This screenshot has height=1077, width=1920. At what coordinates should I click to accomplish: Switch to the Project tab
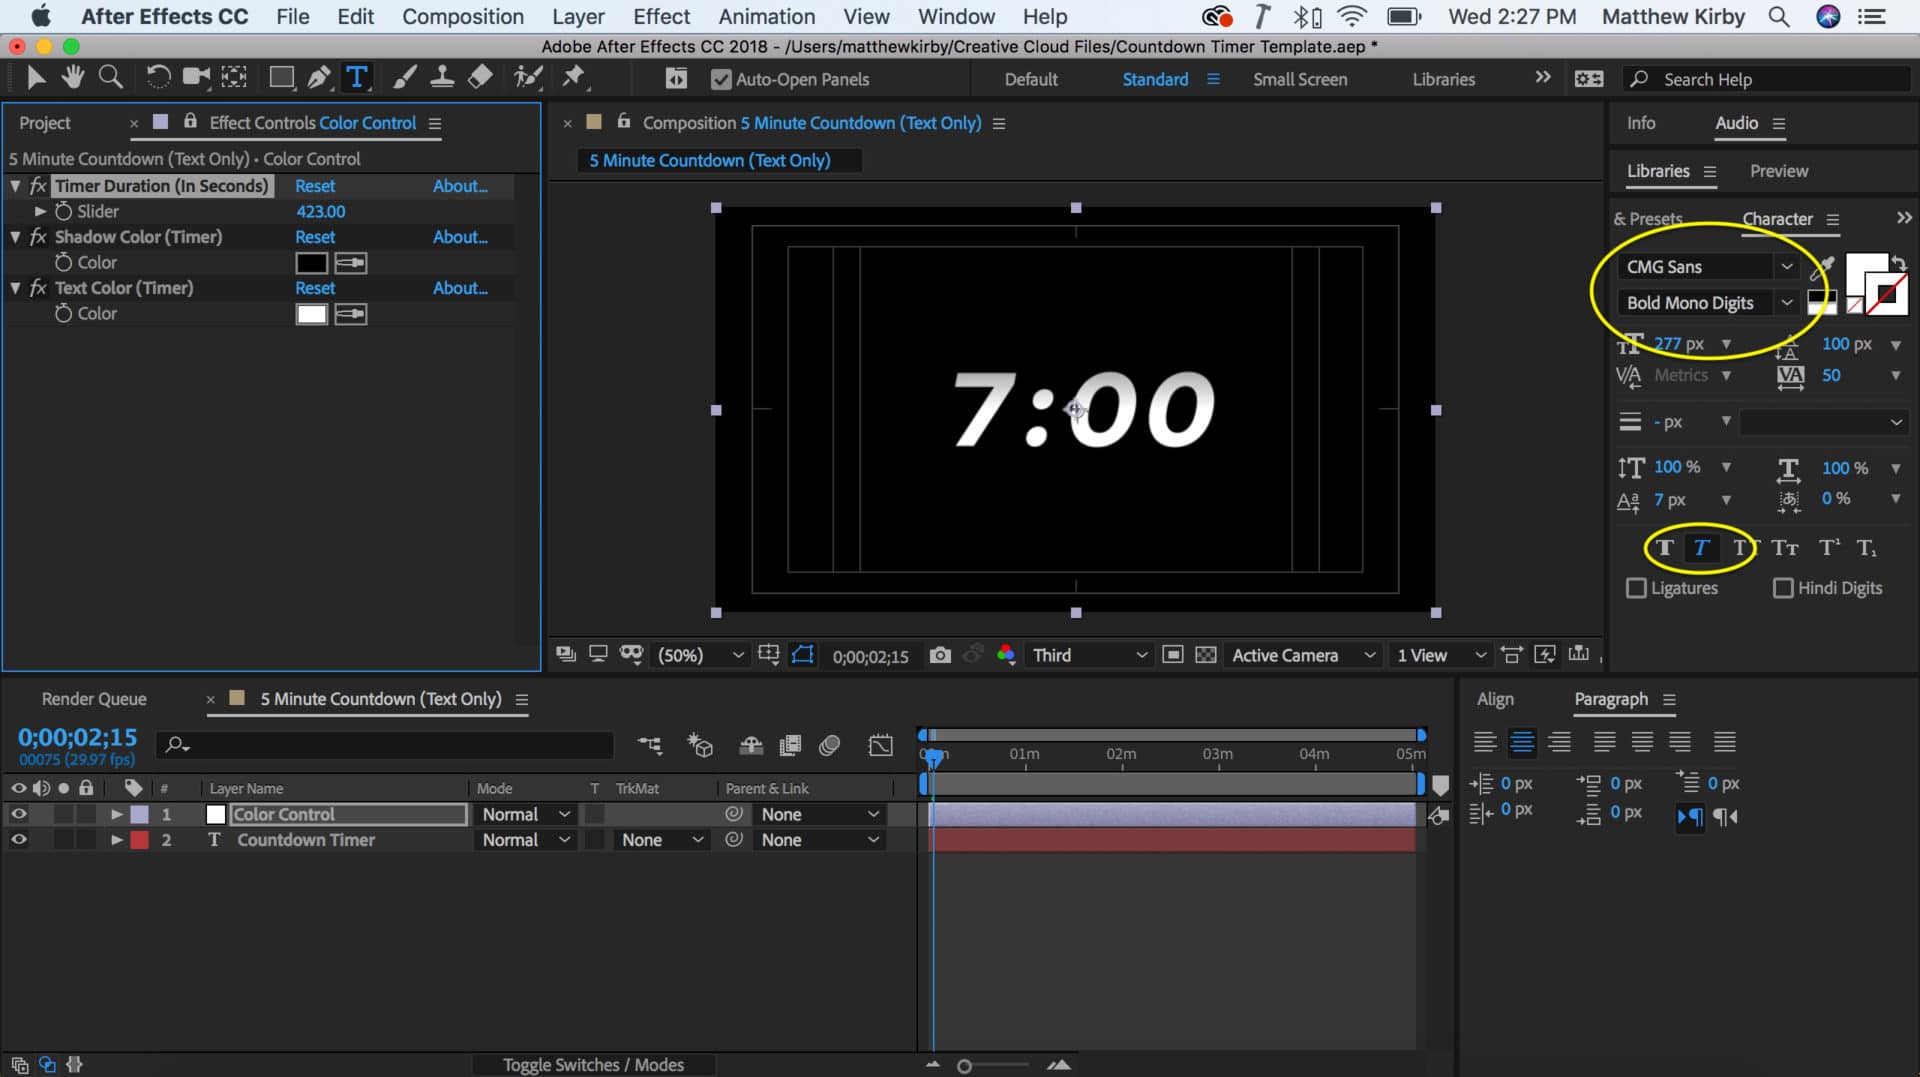point(45,123)
